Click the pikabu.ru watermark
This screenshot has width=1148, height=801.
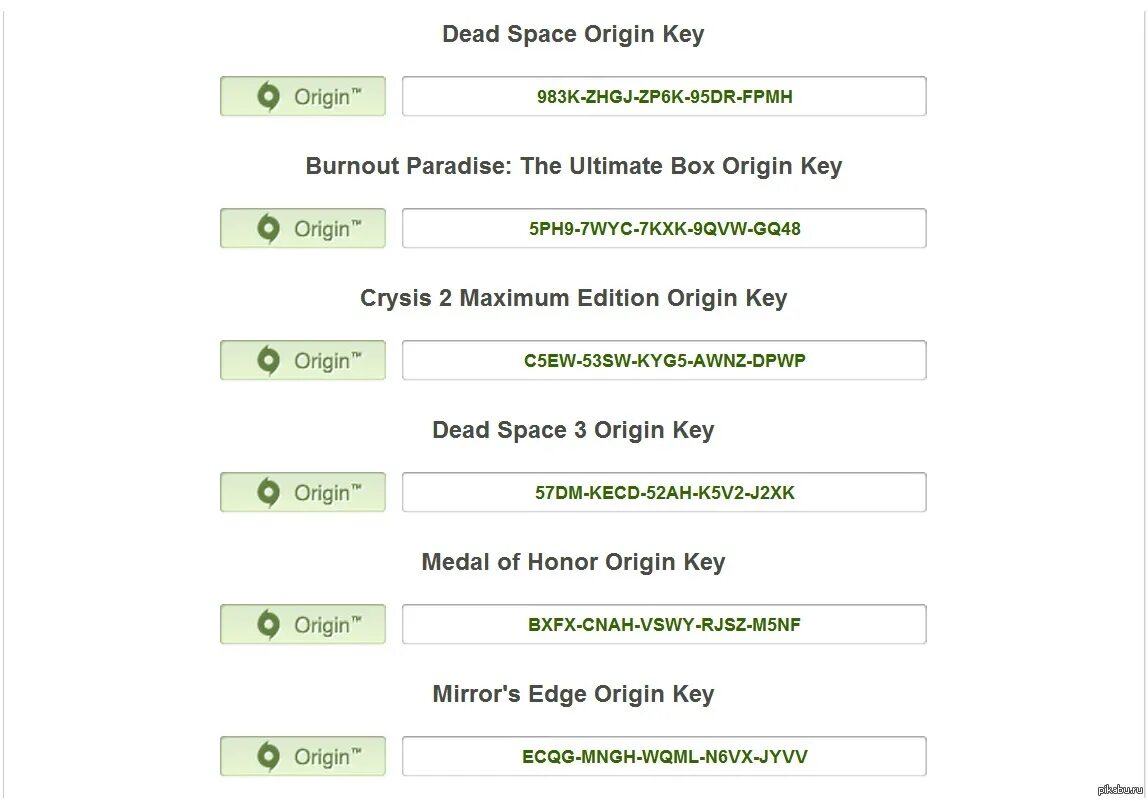click(1120, 789)
